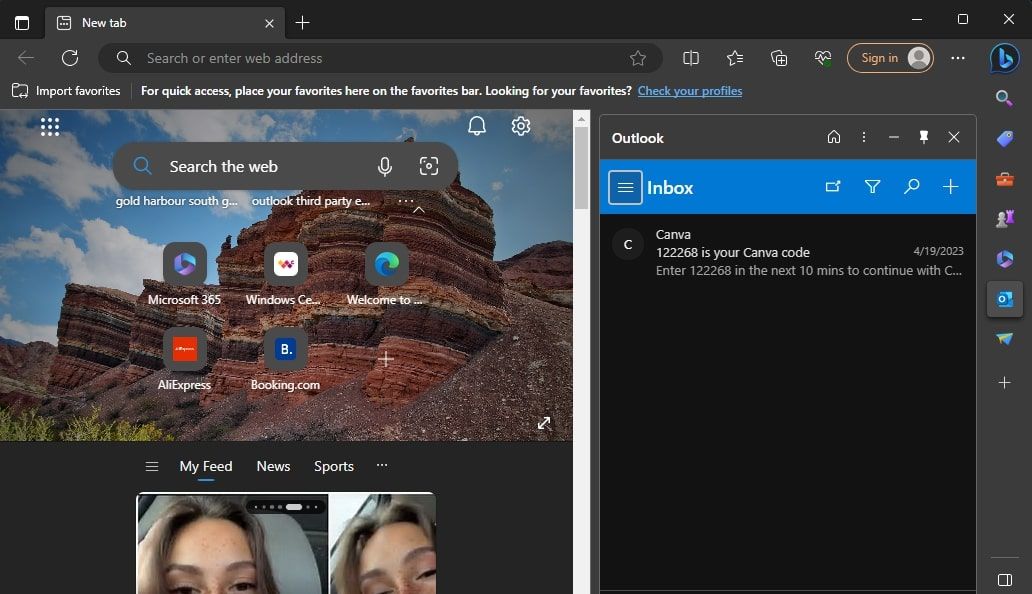
Task: Compose new mail with the plus icon
Action: click(x=950, y=187)
